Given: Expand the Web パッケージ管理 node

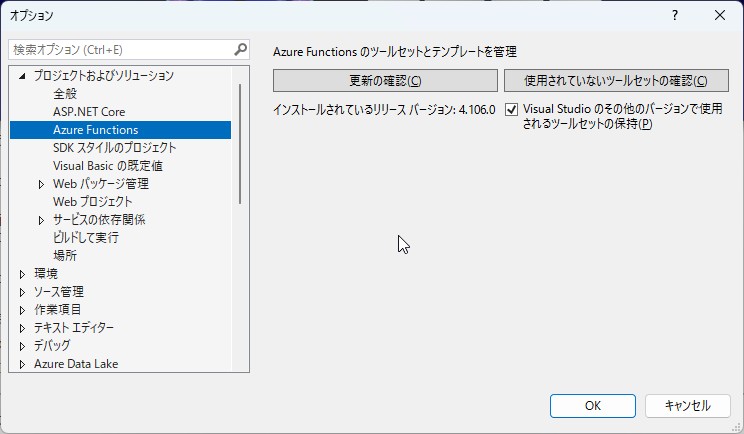Looking at the screenshot, I should tap(41, 184).
